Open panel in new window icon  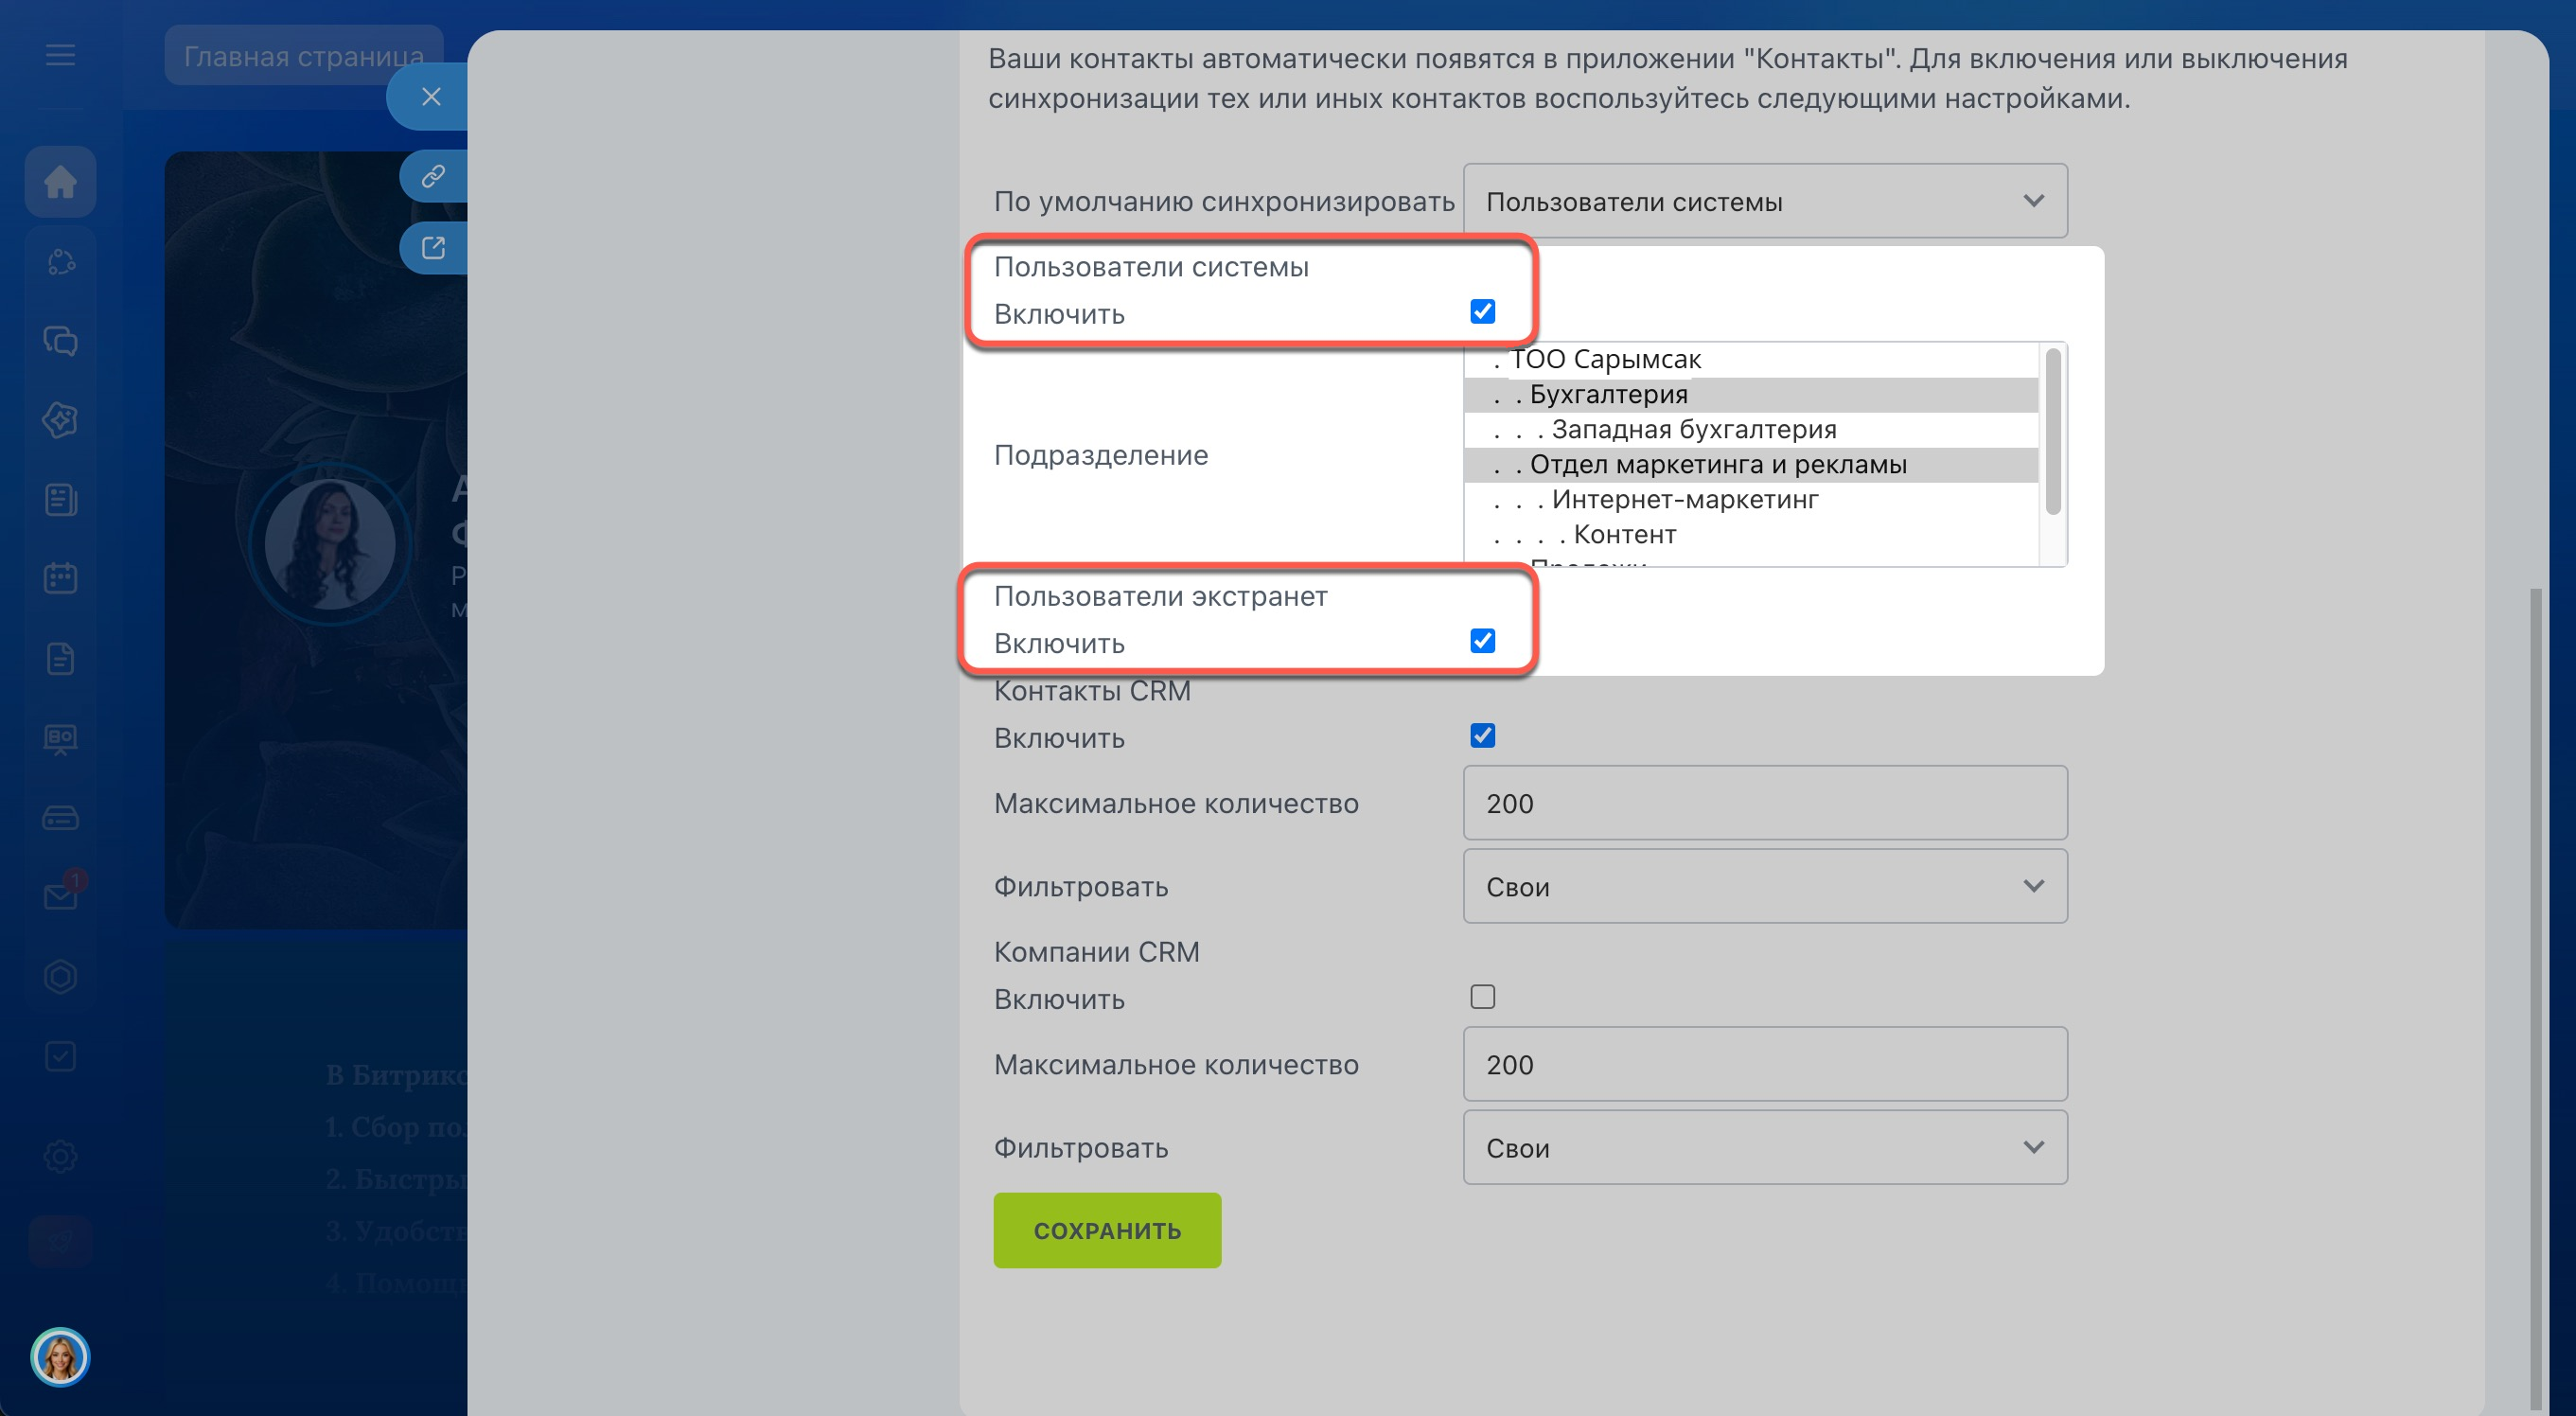[x=433, y=247]
